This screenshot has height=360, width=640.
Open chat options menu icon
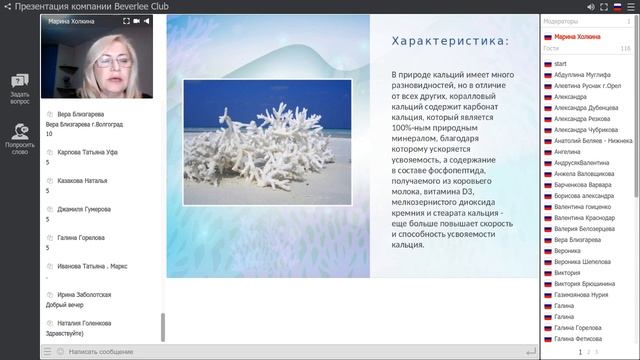[x=48, y=351]
